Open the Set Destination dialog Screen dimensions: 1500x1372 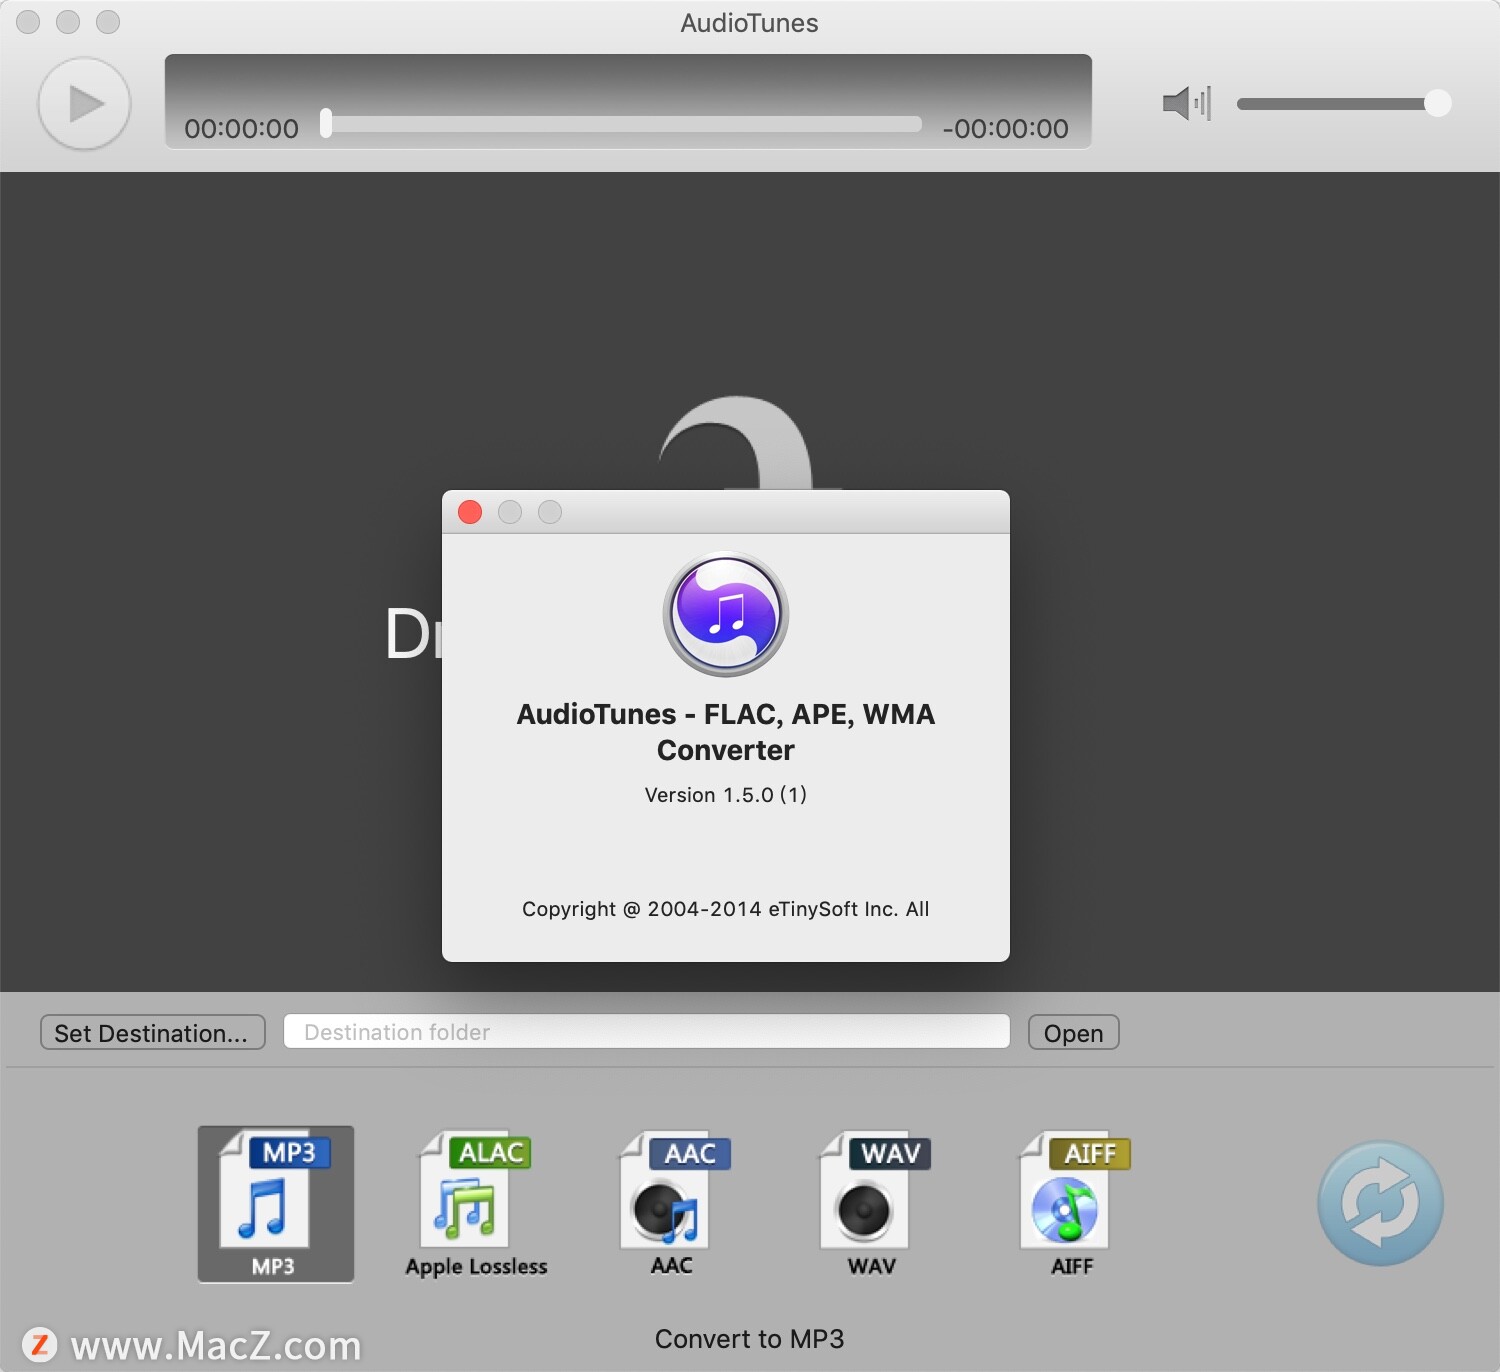click(x=152, y=1032)
